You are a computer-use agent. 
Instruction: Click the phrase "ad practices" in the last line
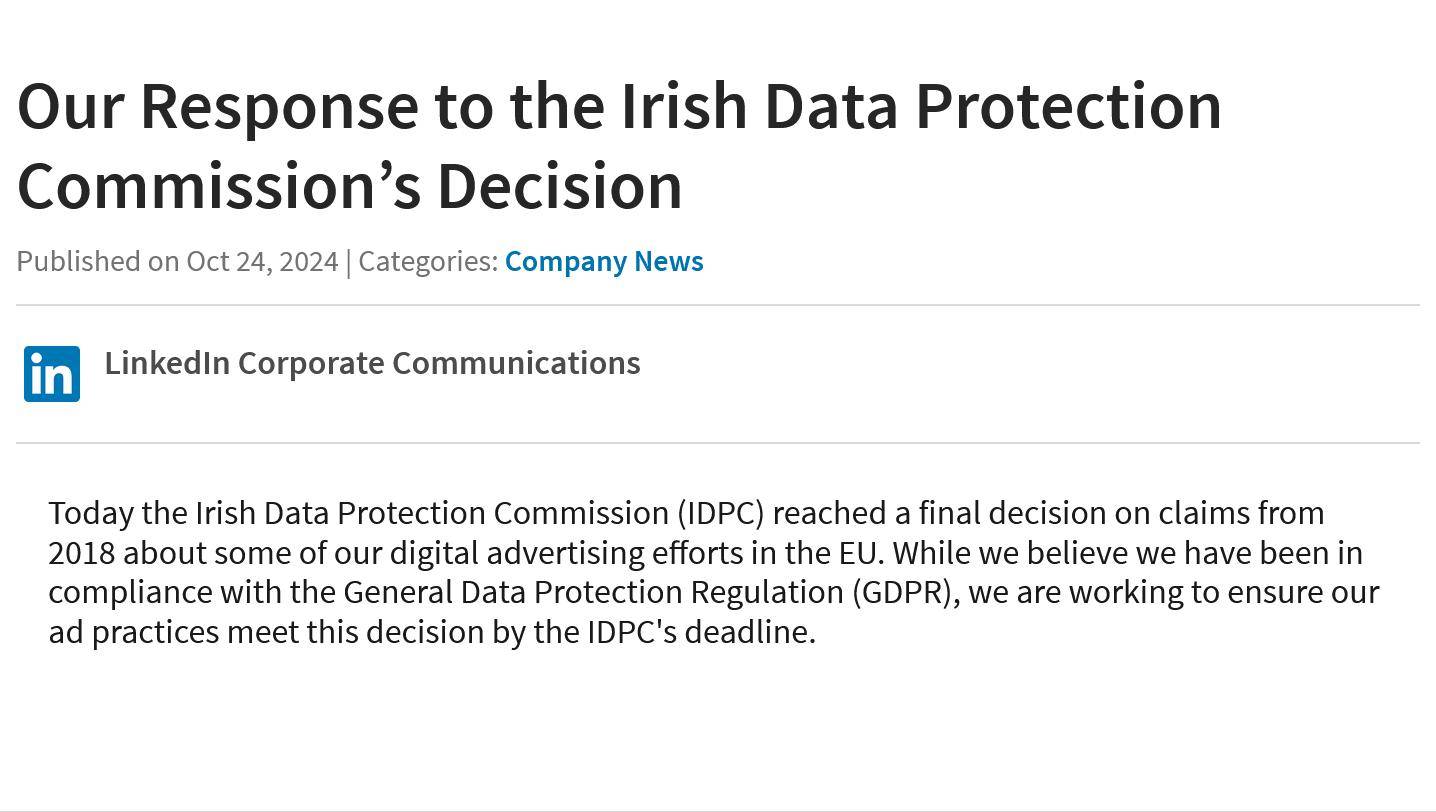133,632
